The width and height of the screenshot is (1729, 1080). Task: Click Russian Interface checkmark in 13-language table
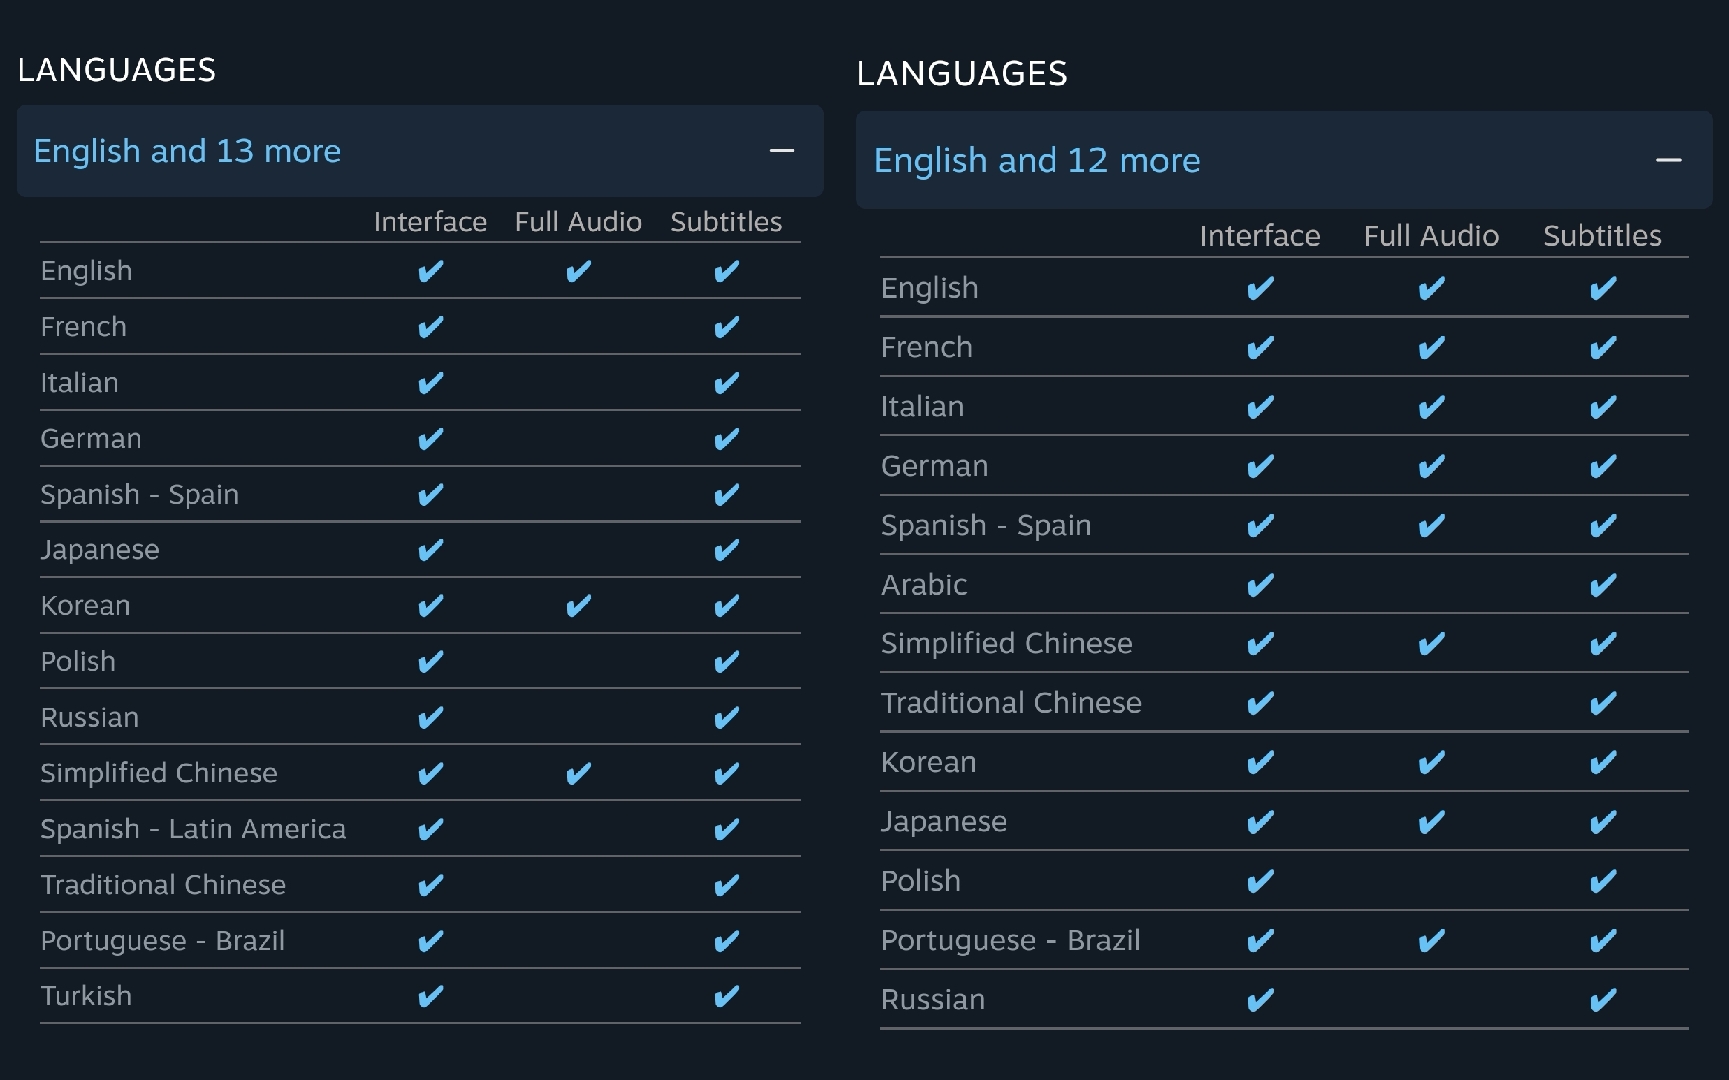pos(430,718)
